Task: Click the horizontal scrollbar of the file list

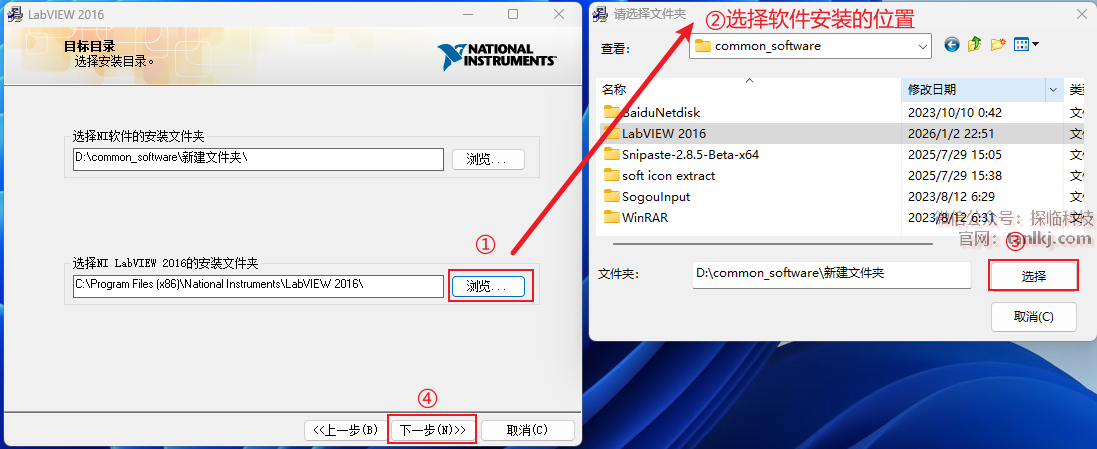Action: (x=773, y=244)
